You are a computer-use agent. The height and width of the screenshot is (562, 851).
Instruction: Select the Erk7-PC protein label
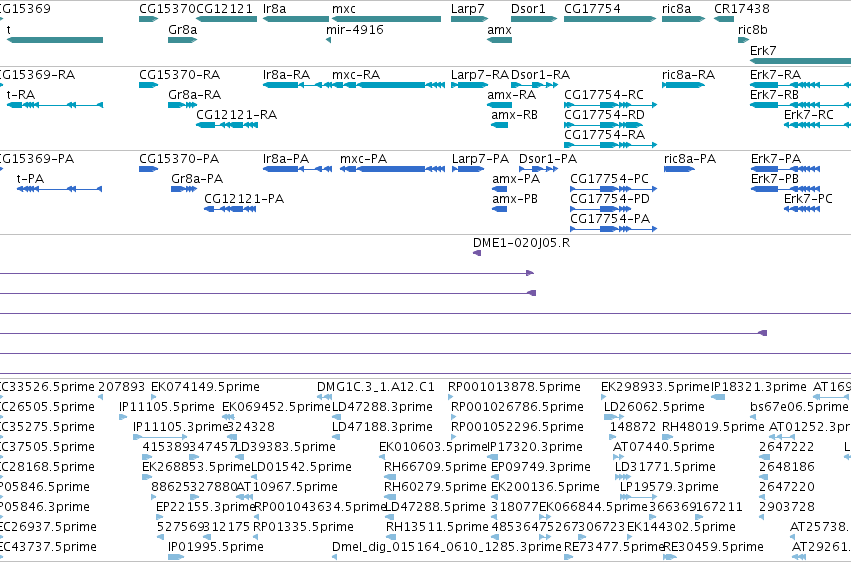click(808, 199)
